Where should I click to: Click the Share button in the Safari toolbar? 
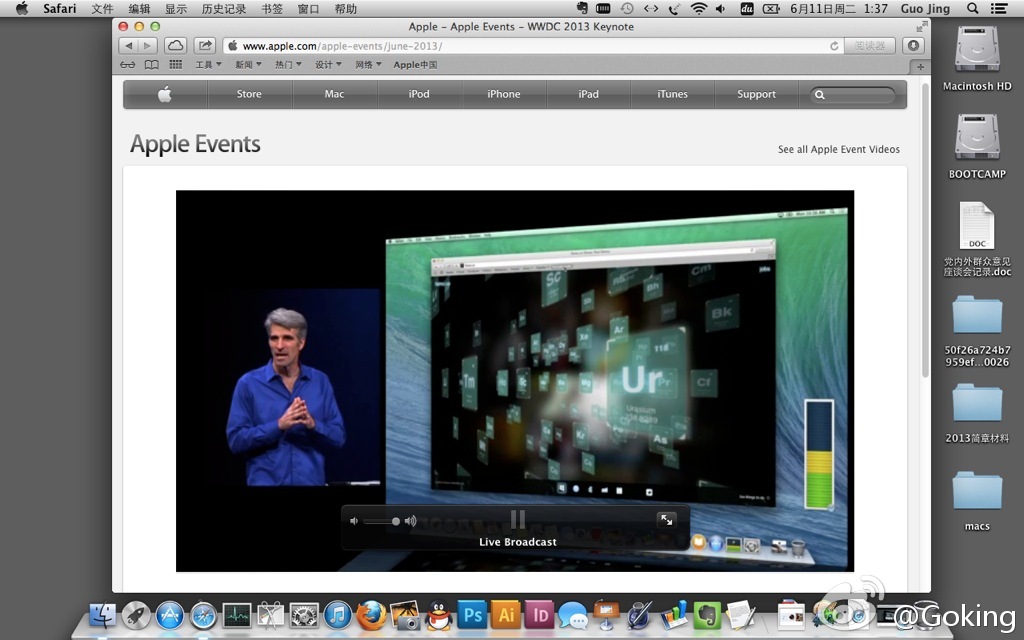click(205, 46)
